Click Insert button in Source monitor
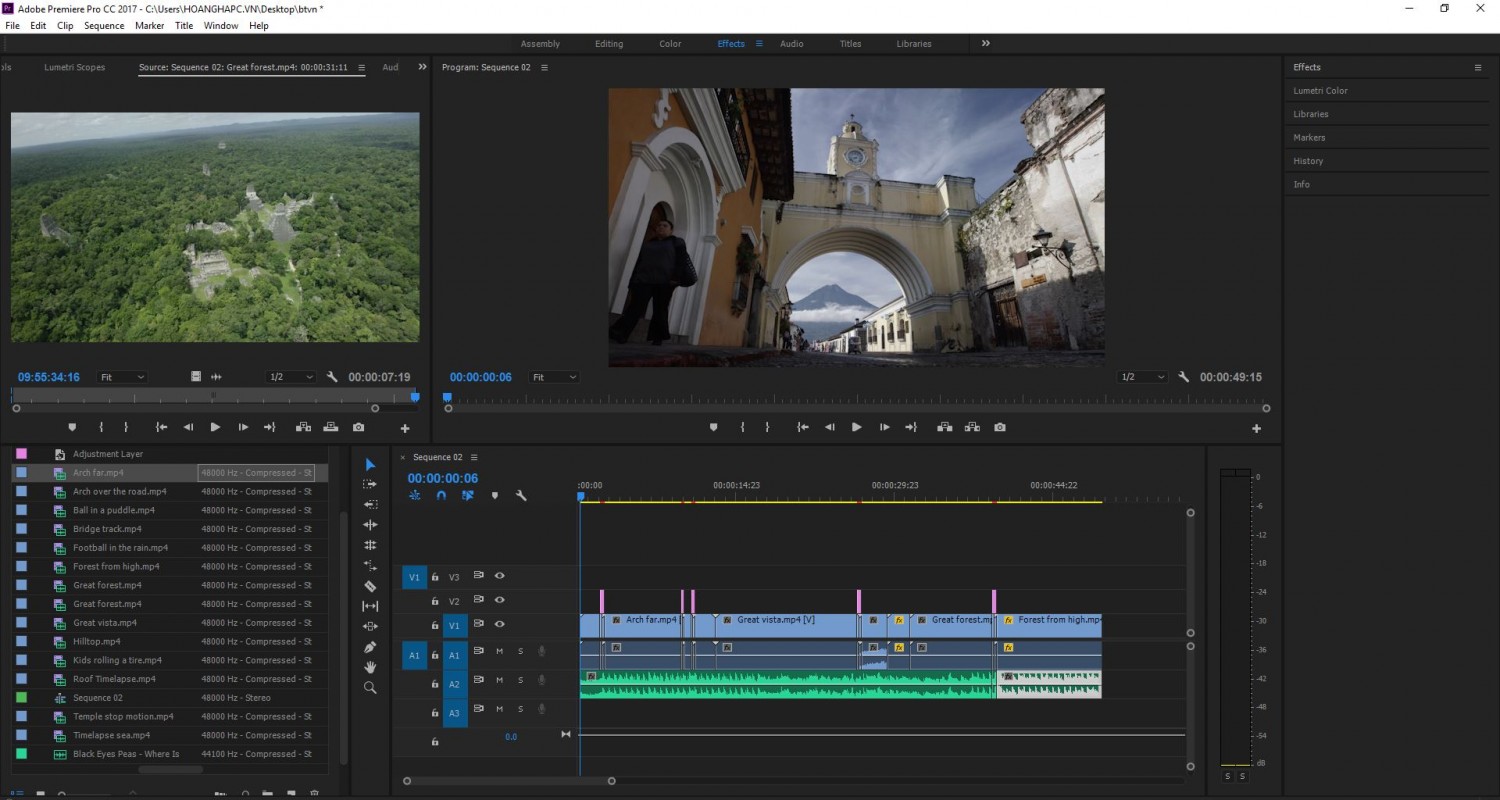The width and height of the screenshot is (1500, 800). (303, 427)
